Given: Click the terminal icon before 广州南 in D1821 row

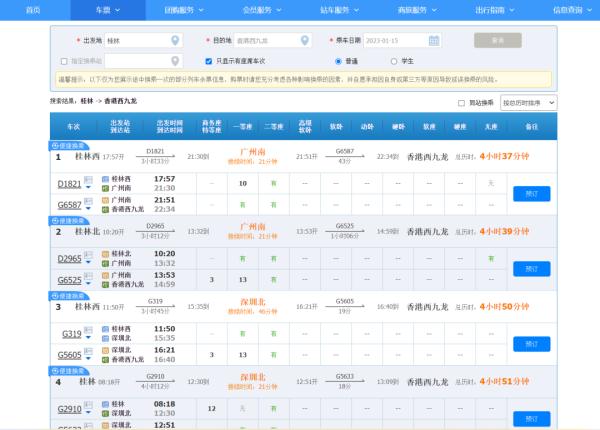Looking at the screenshot, I should coord(105,188).
